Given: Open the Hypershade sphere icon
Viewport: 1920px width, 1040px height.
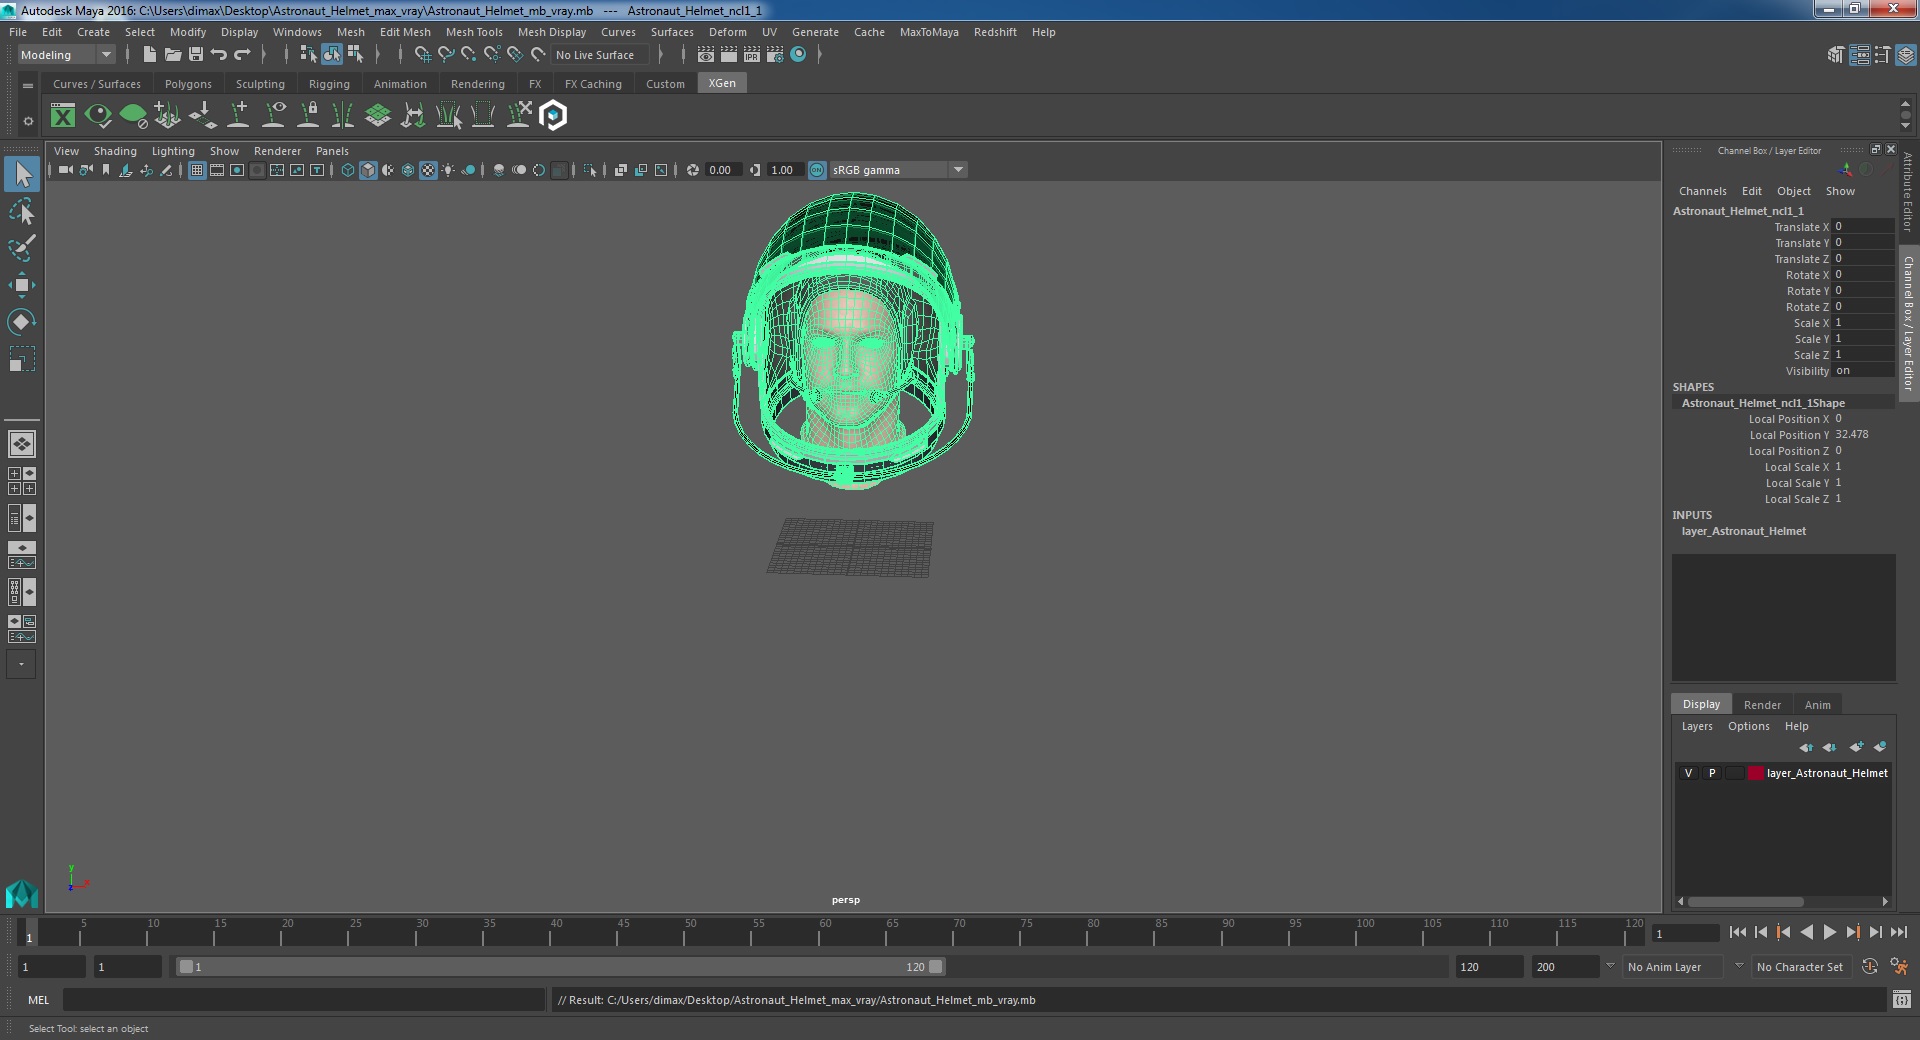Looking at the screenshot, I should (798, 55).
